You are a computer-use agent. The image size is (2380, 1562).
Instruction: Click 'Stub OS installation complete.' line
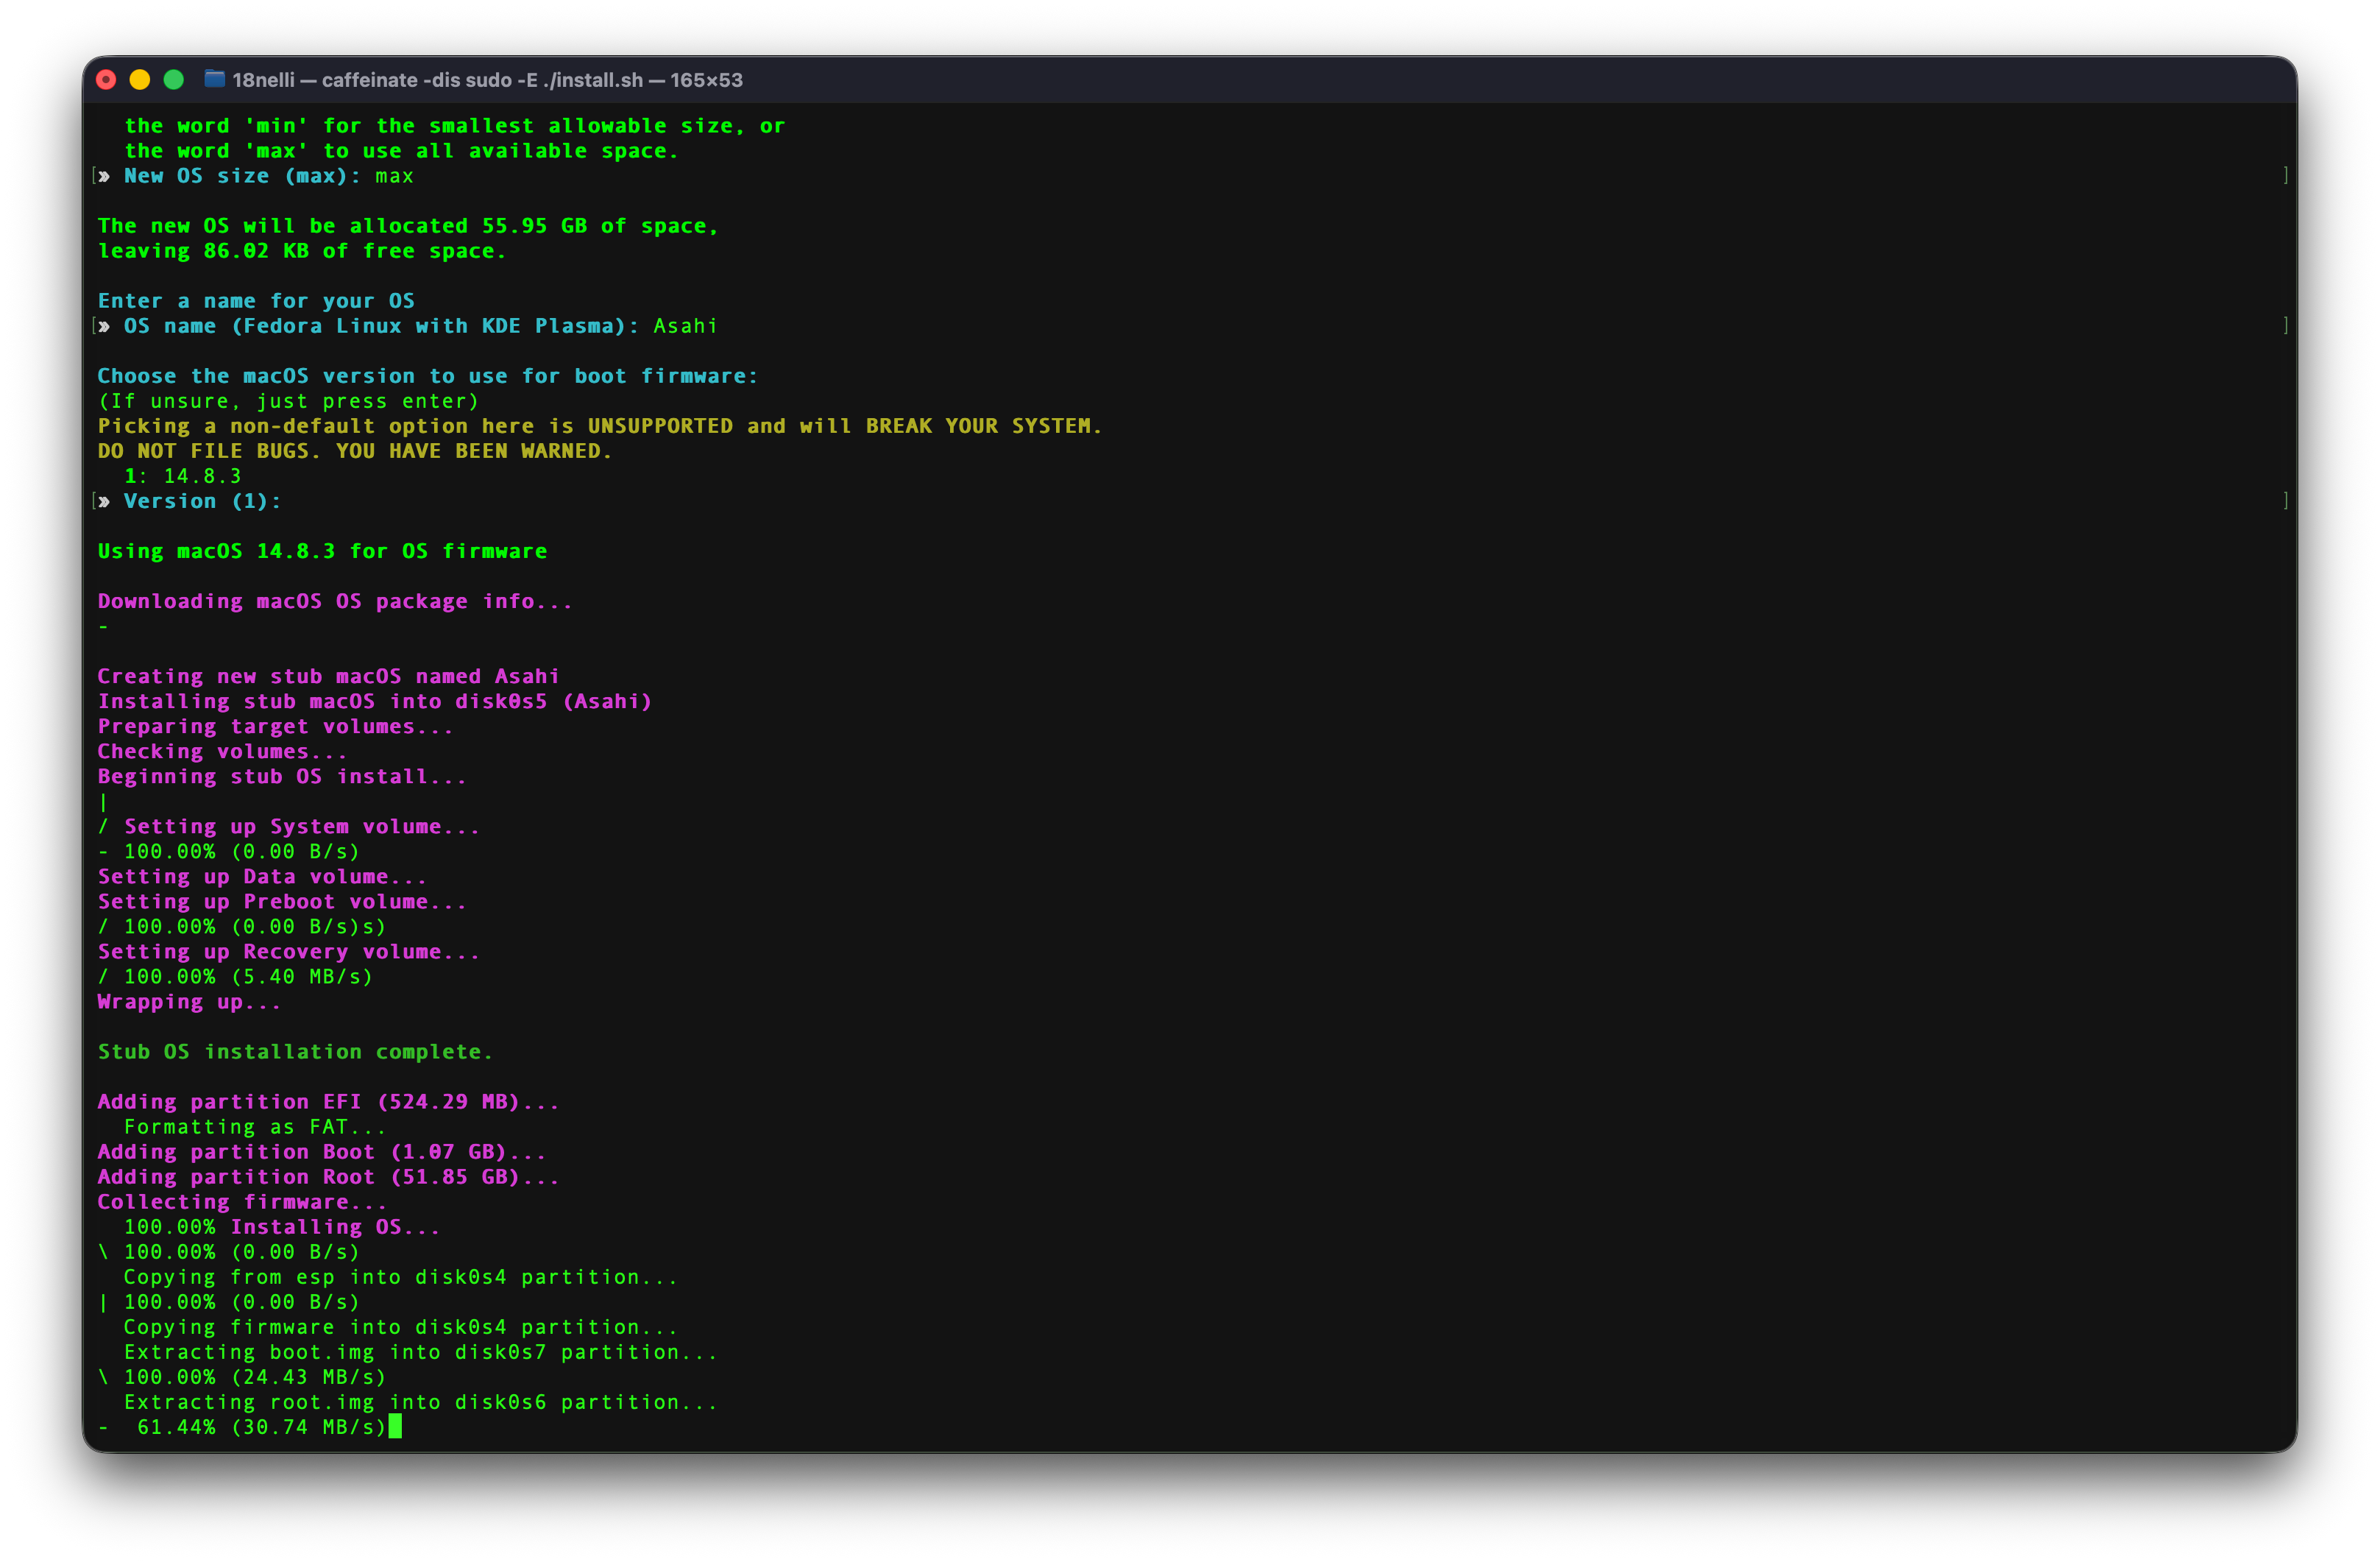click(295, 1051)
